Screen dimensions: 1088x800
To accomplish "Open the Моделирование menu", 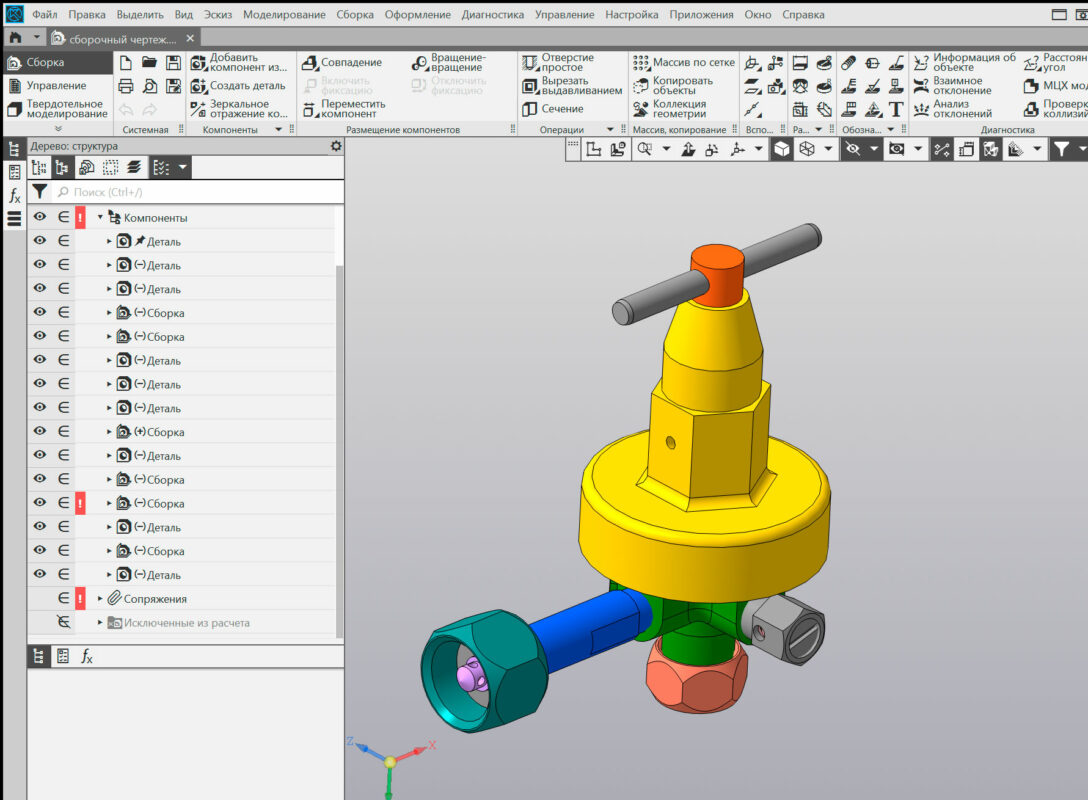I will [284, 15].
